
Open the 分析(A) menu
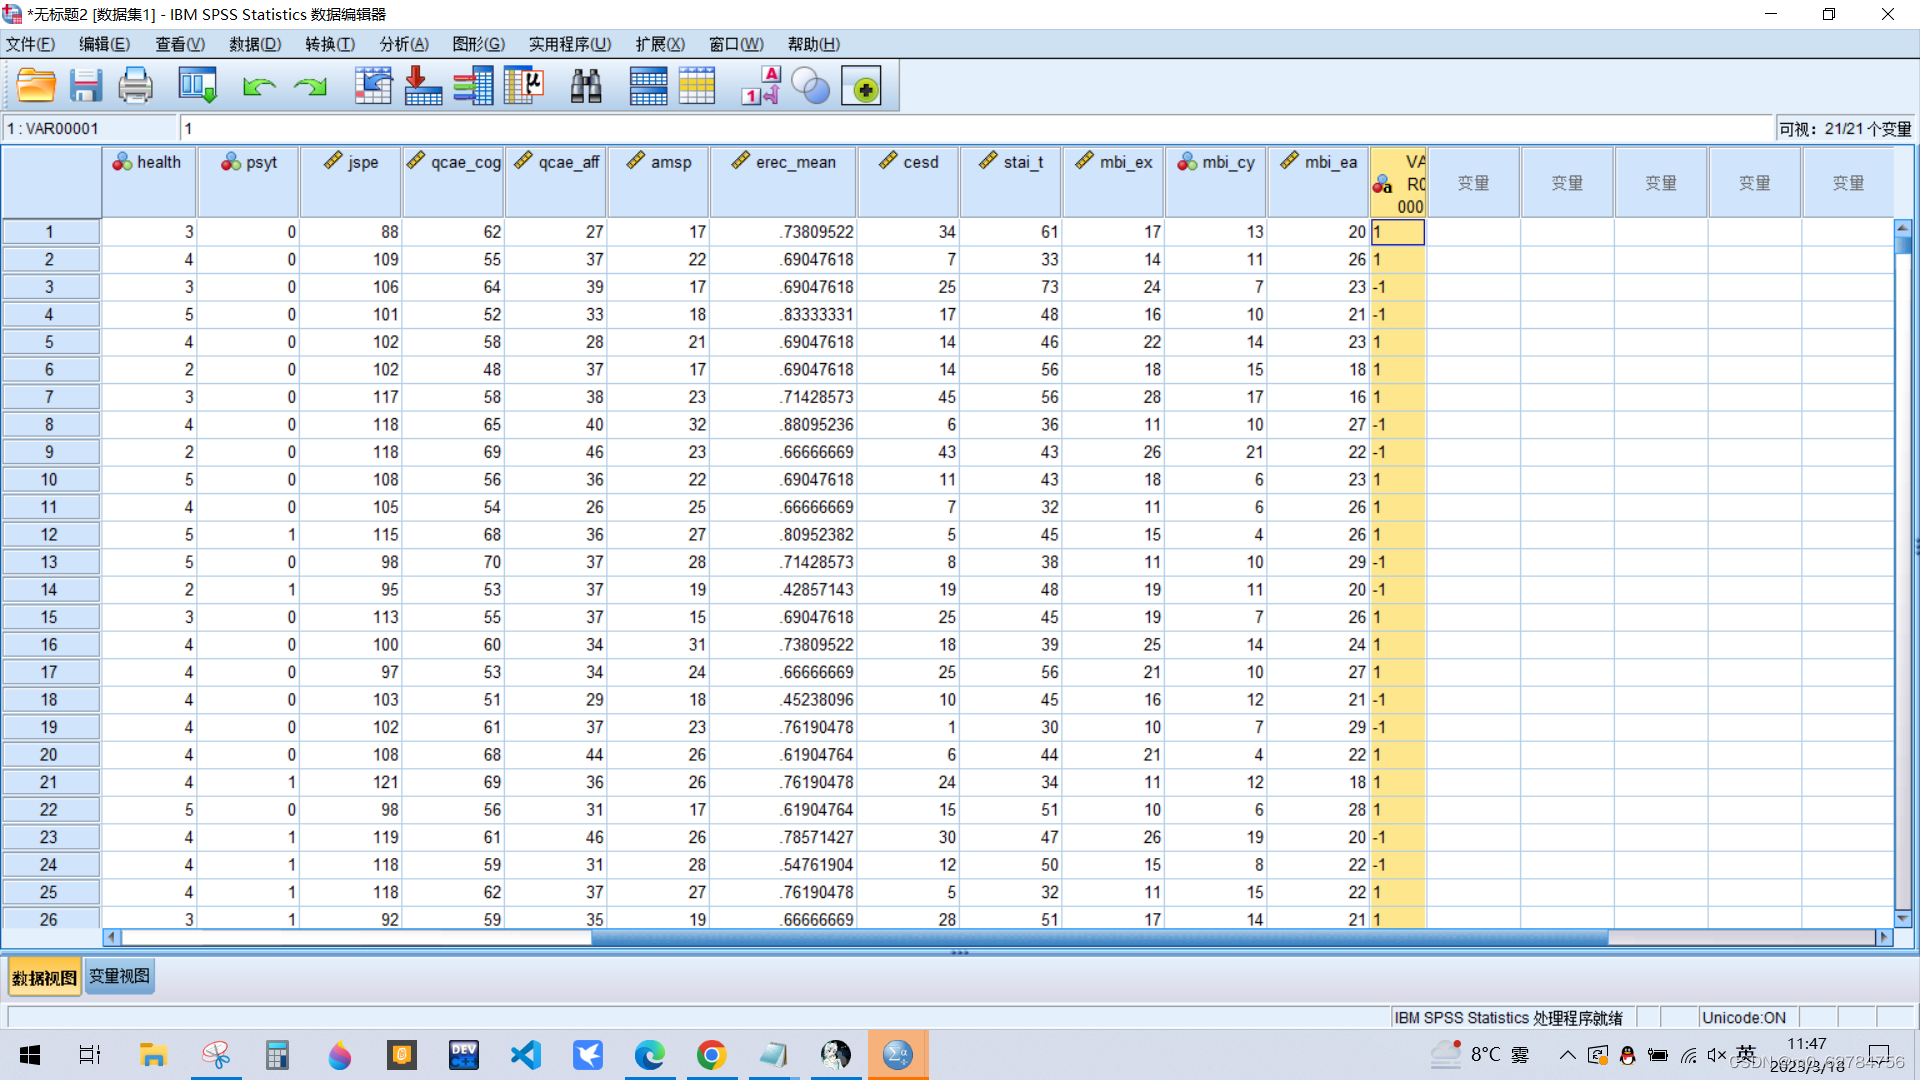pos(403,44)
